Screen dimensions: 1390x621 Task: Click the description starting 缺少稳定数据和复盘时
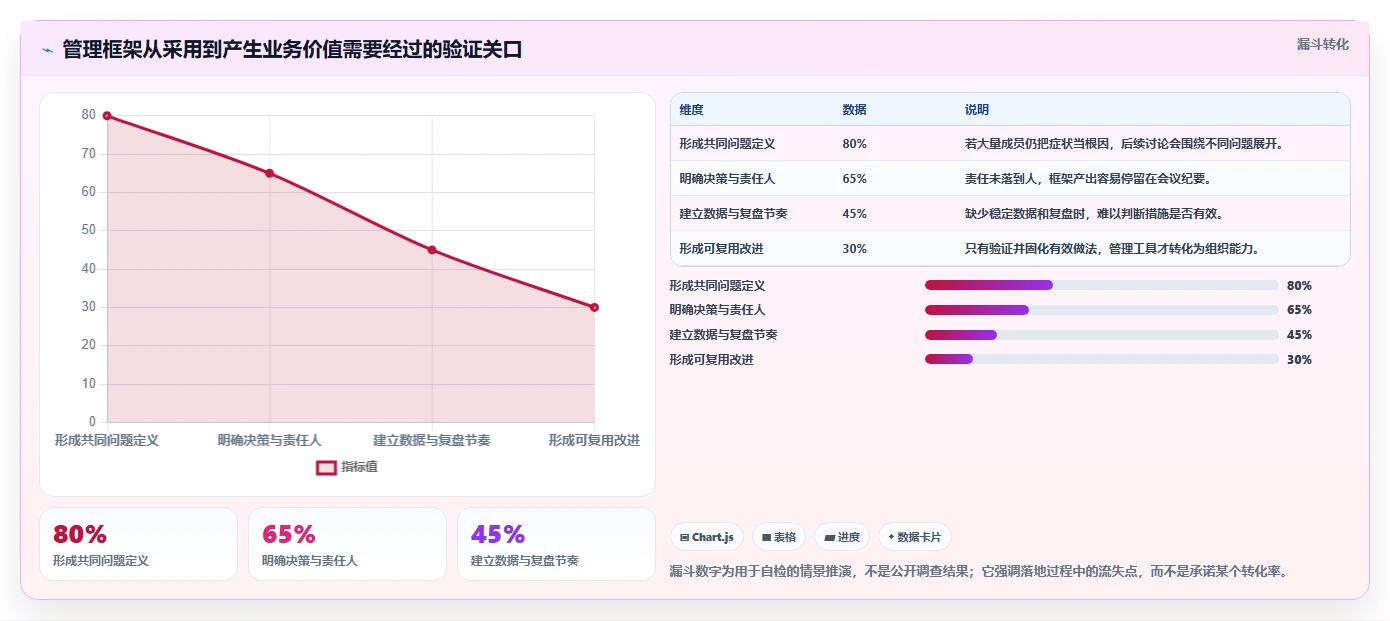coord(1094,214)
